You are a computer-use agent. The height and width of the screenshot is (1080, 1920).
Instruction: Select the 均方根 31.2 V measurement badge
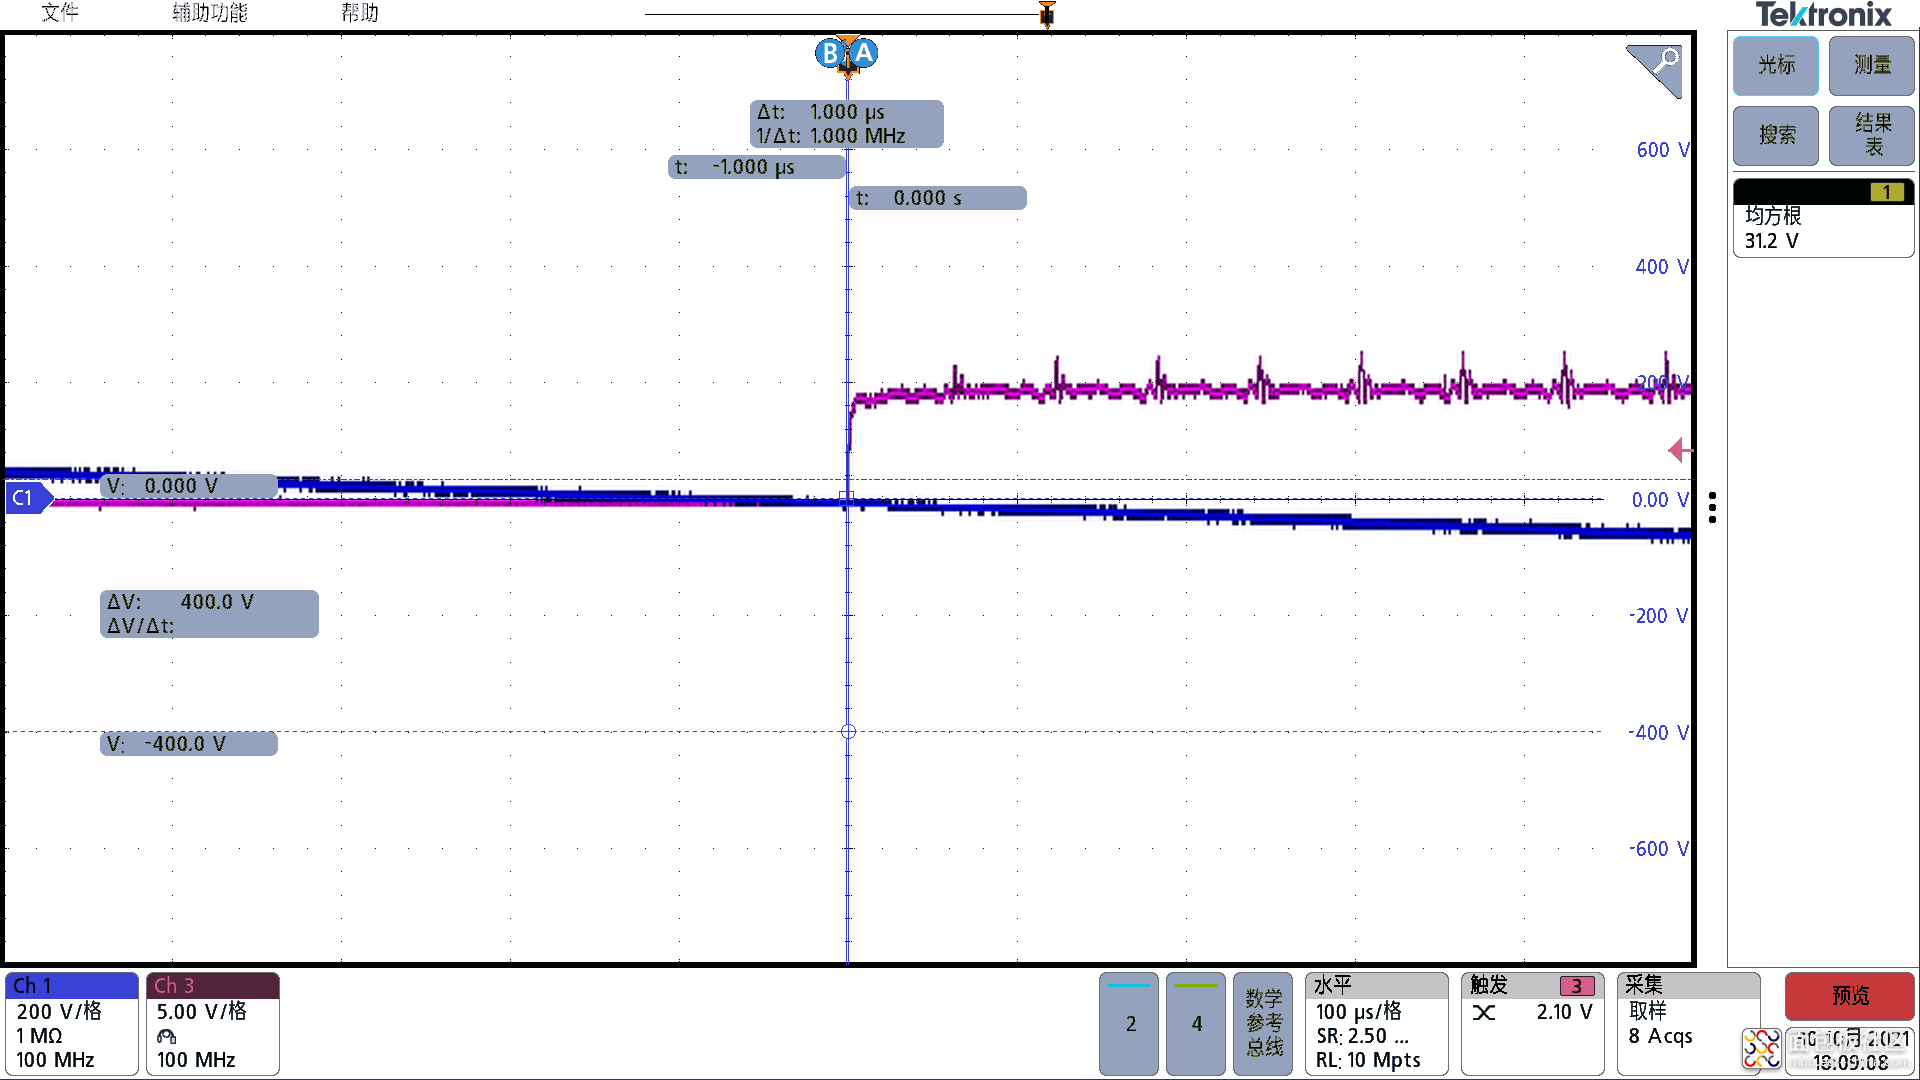(x=1824, y=218)
